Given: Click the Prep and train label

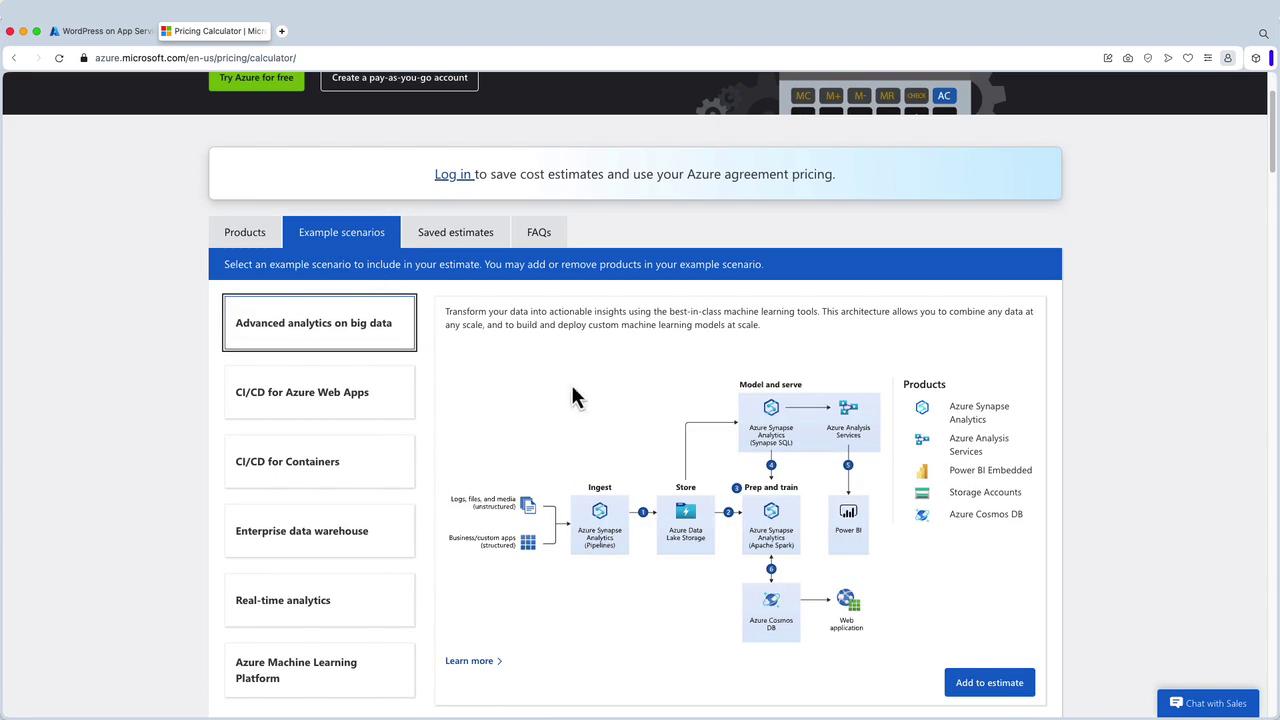Looking at the screenshot, I should coord(771,488).
